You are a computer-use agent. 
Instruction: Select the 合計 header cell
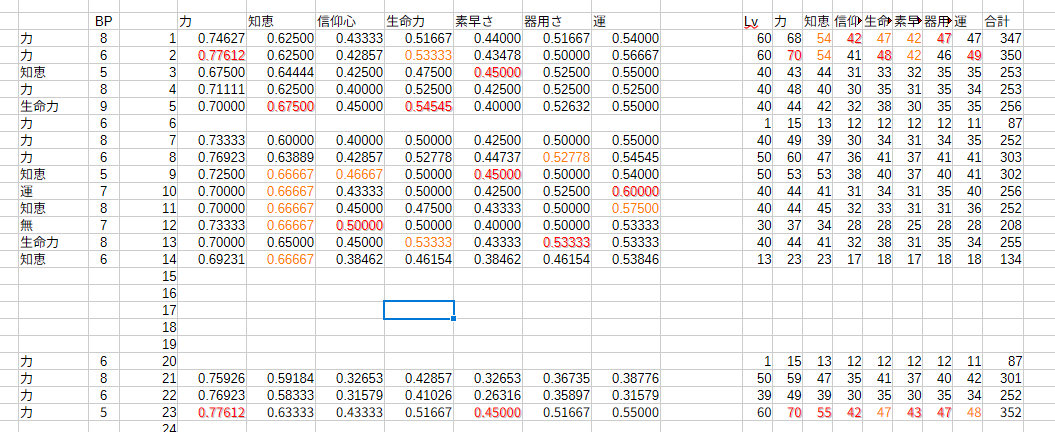coord(1003,22)
